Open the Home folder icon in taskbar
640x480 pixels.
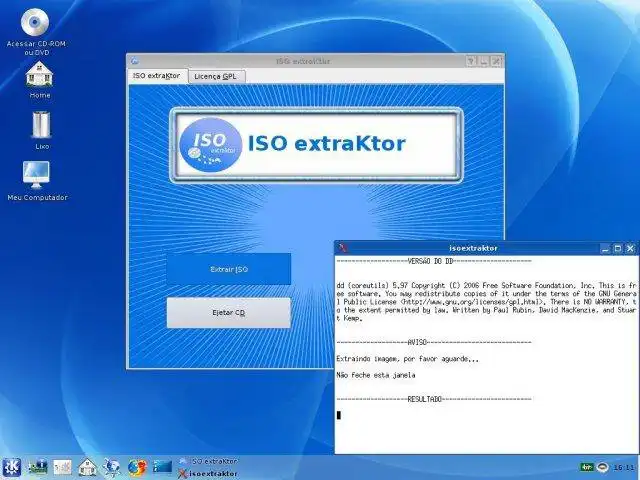[x=87, y=467]
